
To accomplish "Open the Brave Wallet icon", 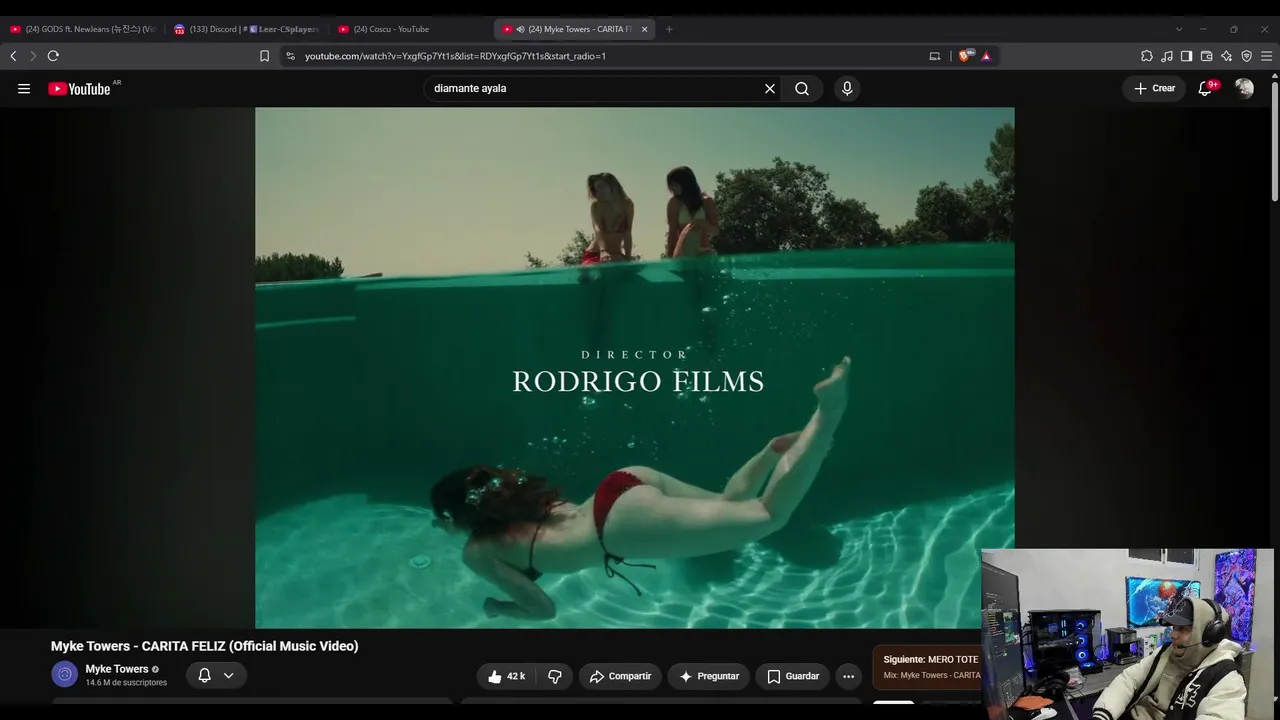I will [1206, 56].
